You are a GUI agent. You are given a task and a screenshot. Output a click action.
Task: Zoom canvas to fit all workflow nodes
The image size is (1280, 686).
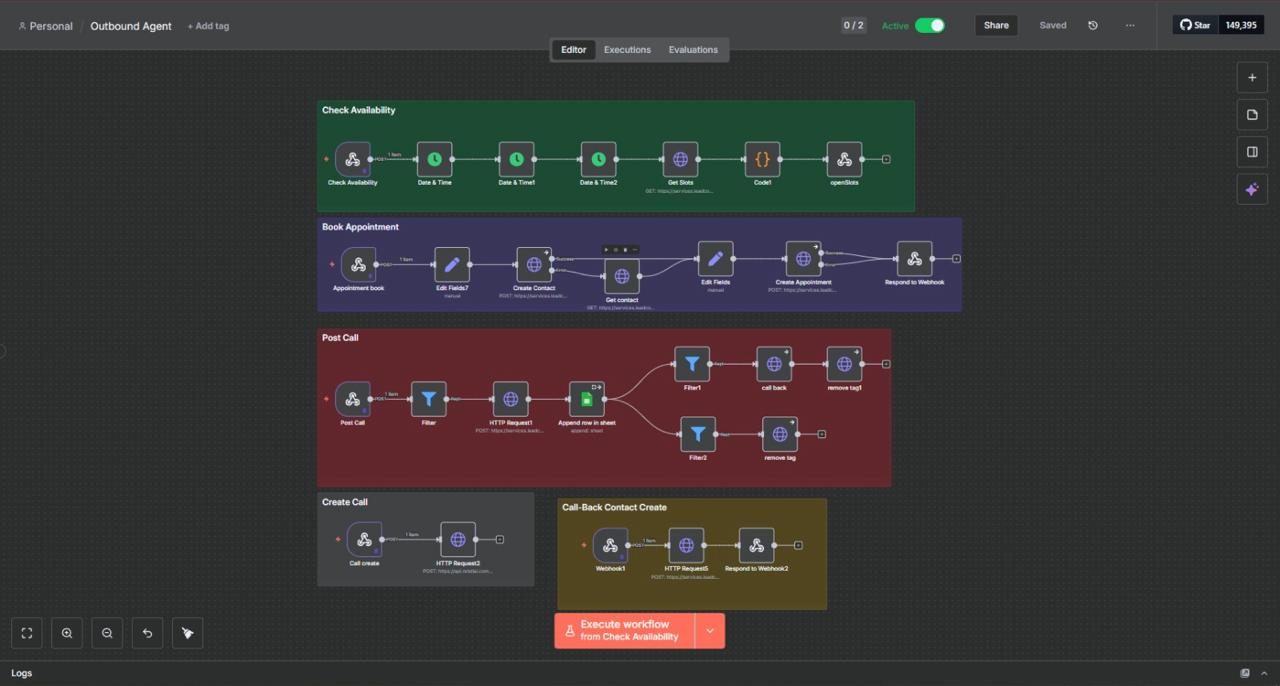(x=27, y=633)
